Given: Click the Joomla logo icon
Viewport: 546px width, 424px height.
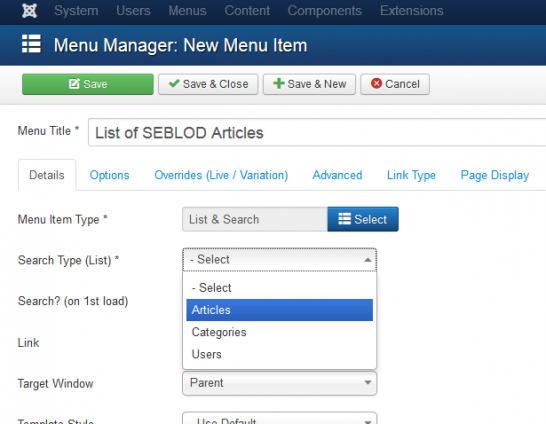Looking at the screenshot, I should 30,11.
